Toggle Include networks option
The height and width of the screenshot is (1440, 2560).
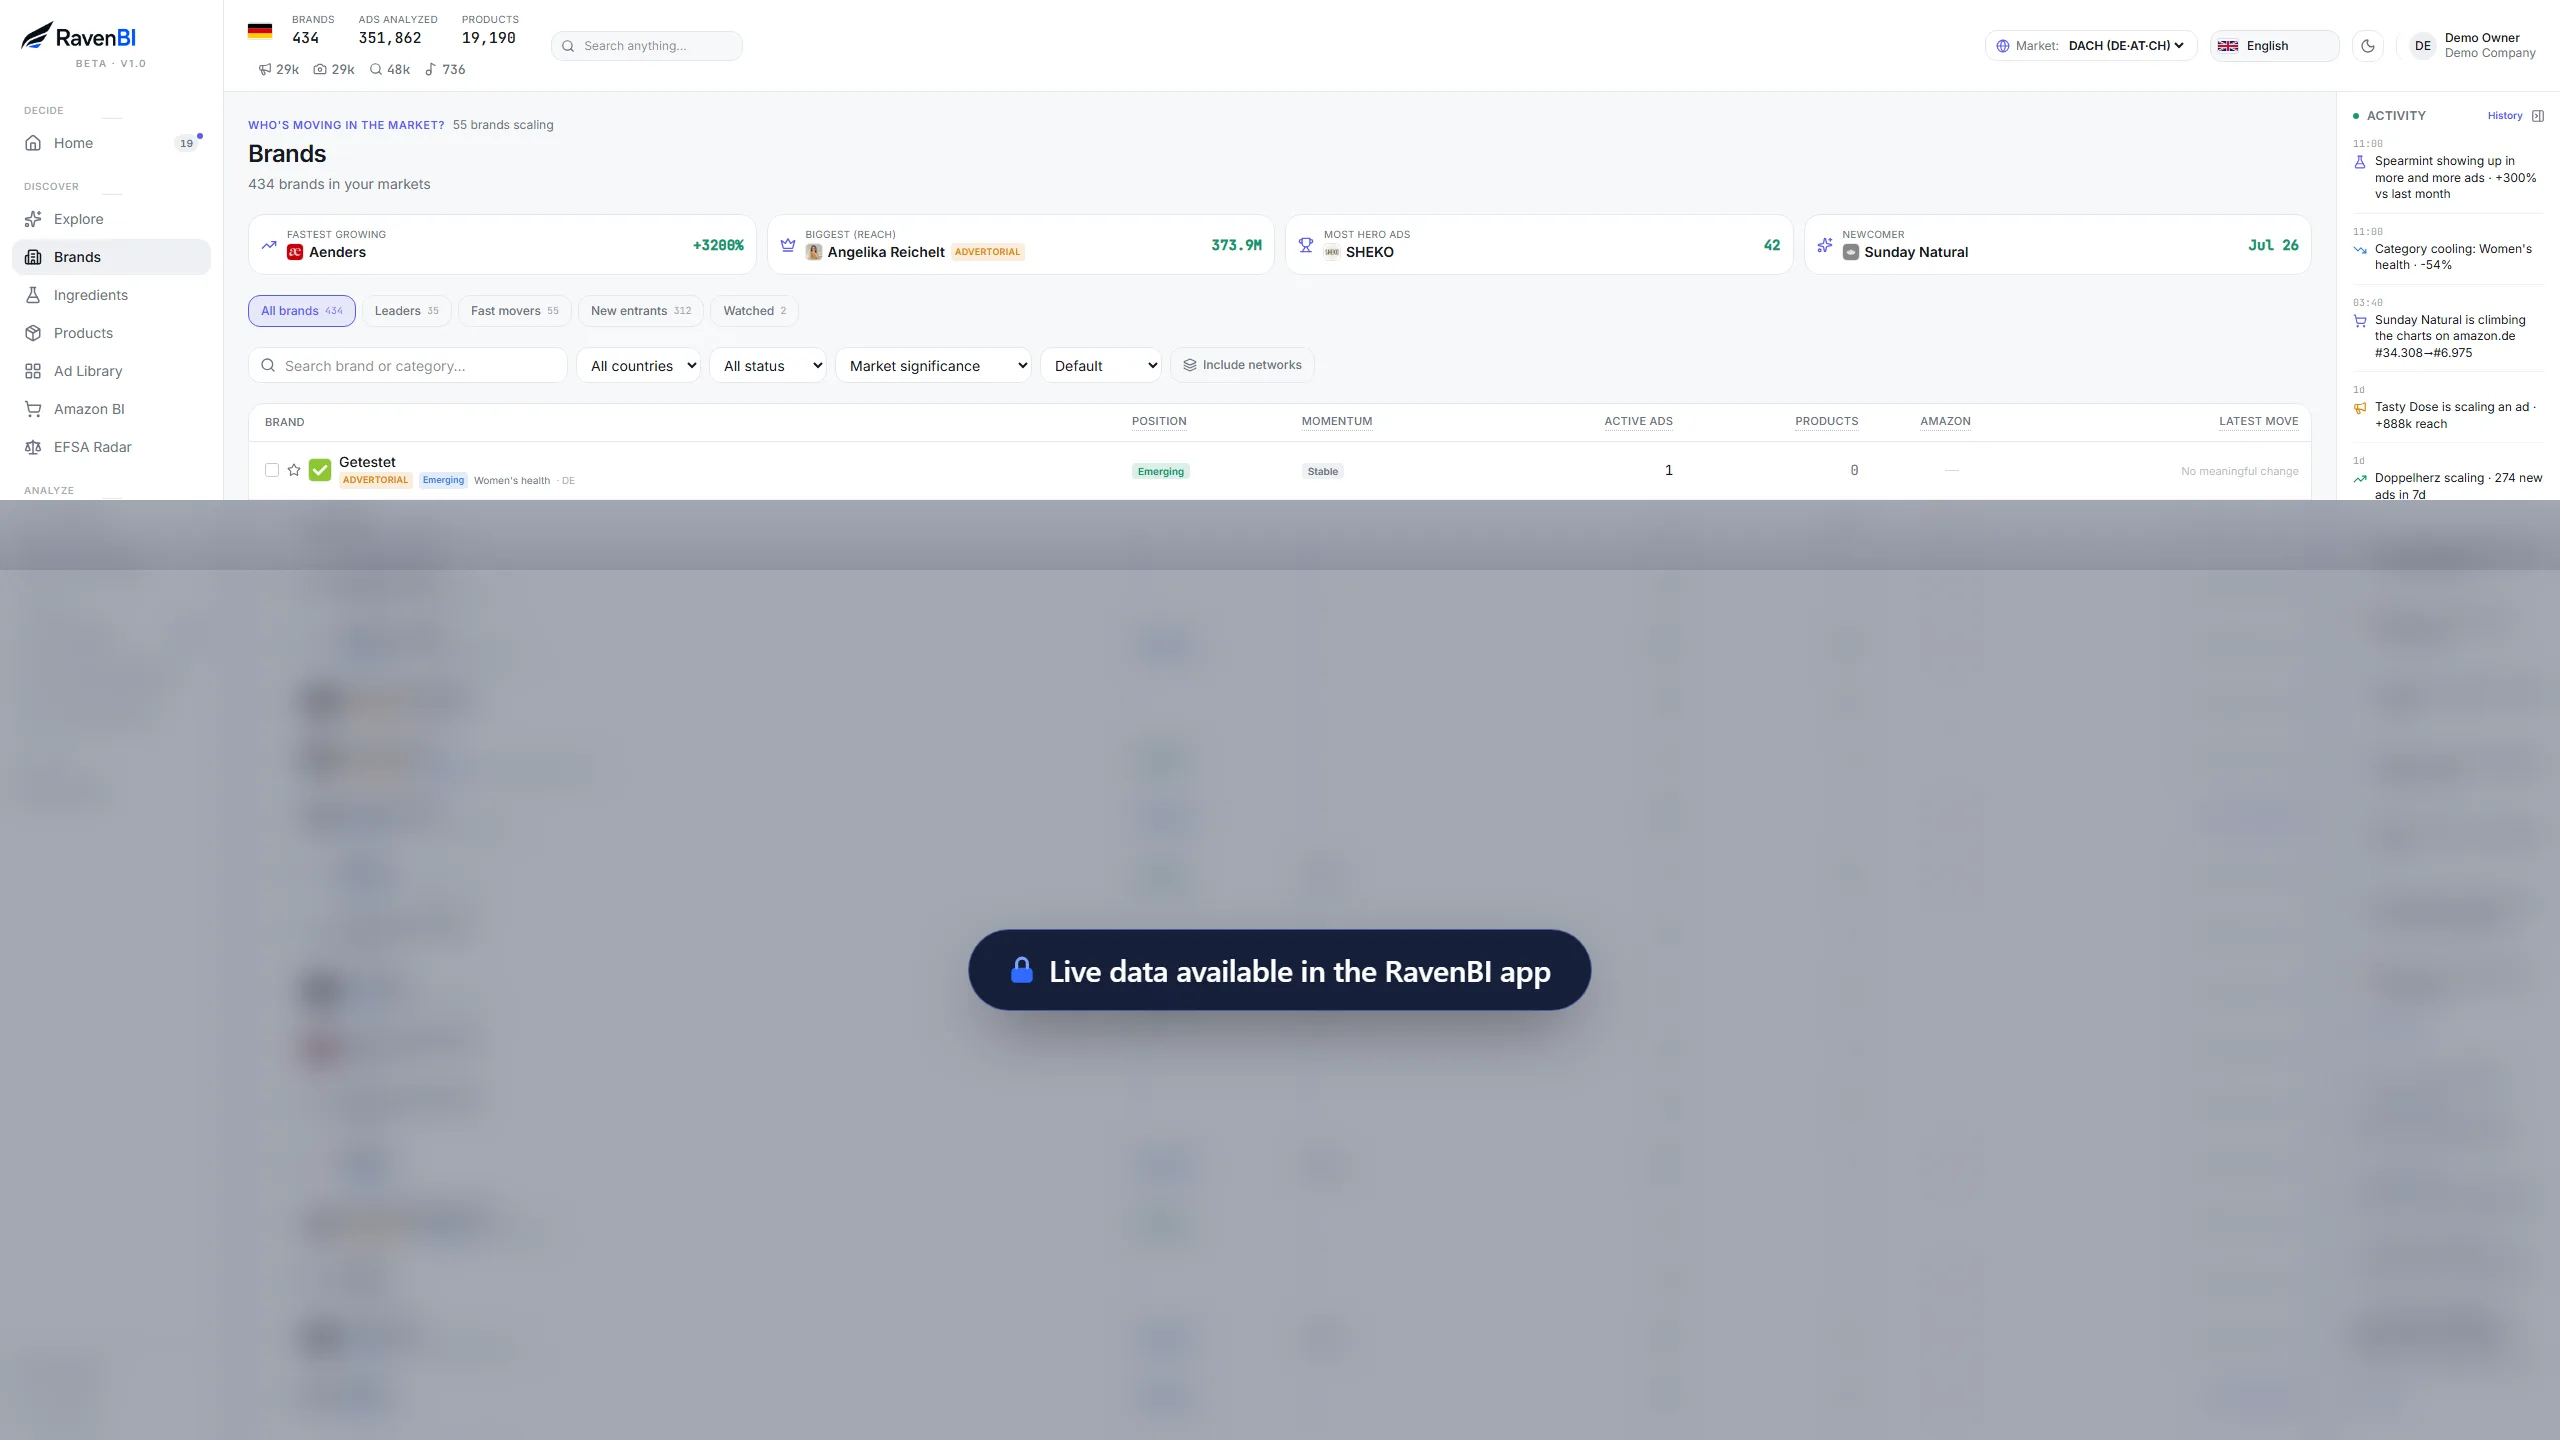[x=1242, y=365]
